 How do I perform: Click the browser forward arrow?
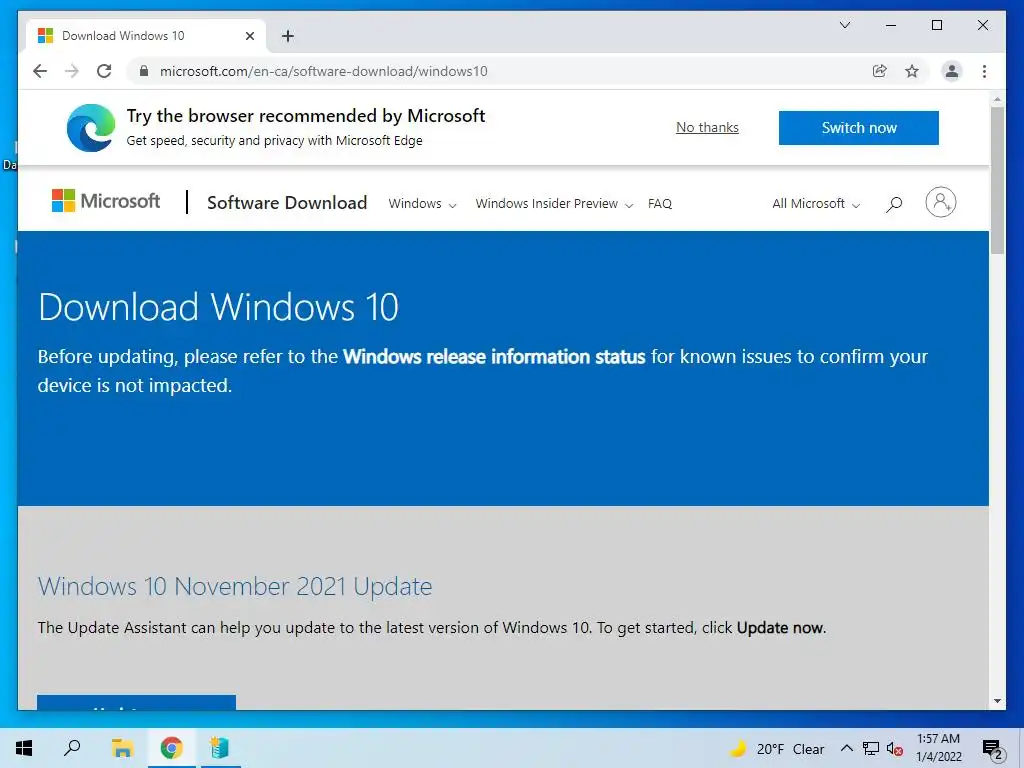(x=72, y=71)
